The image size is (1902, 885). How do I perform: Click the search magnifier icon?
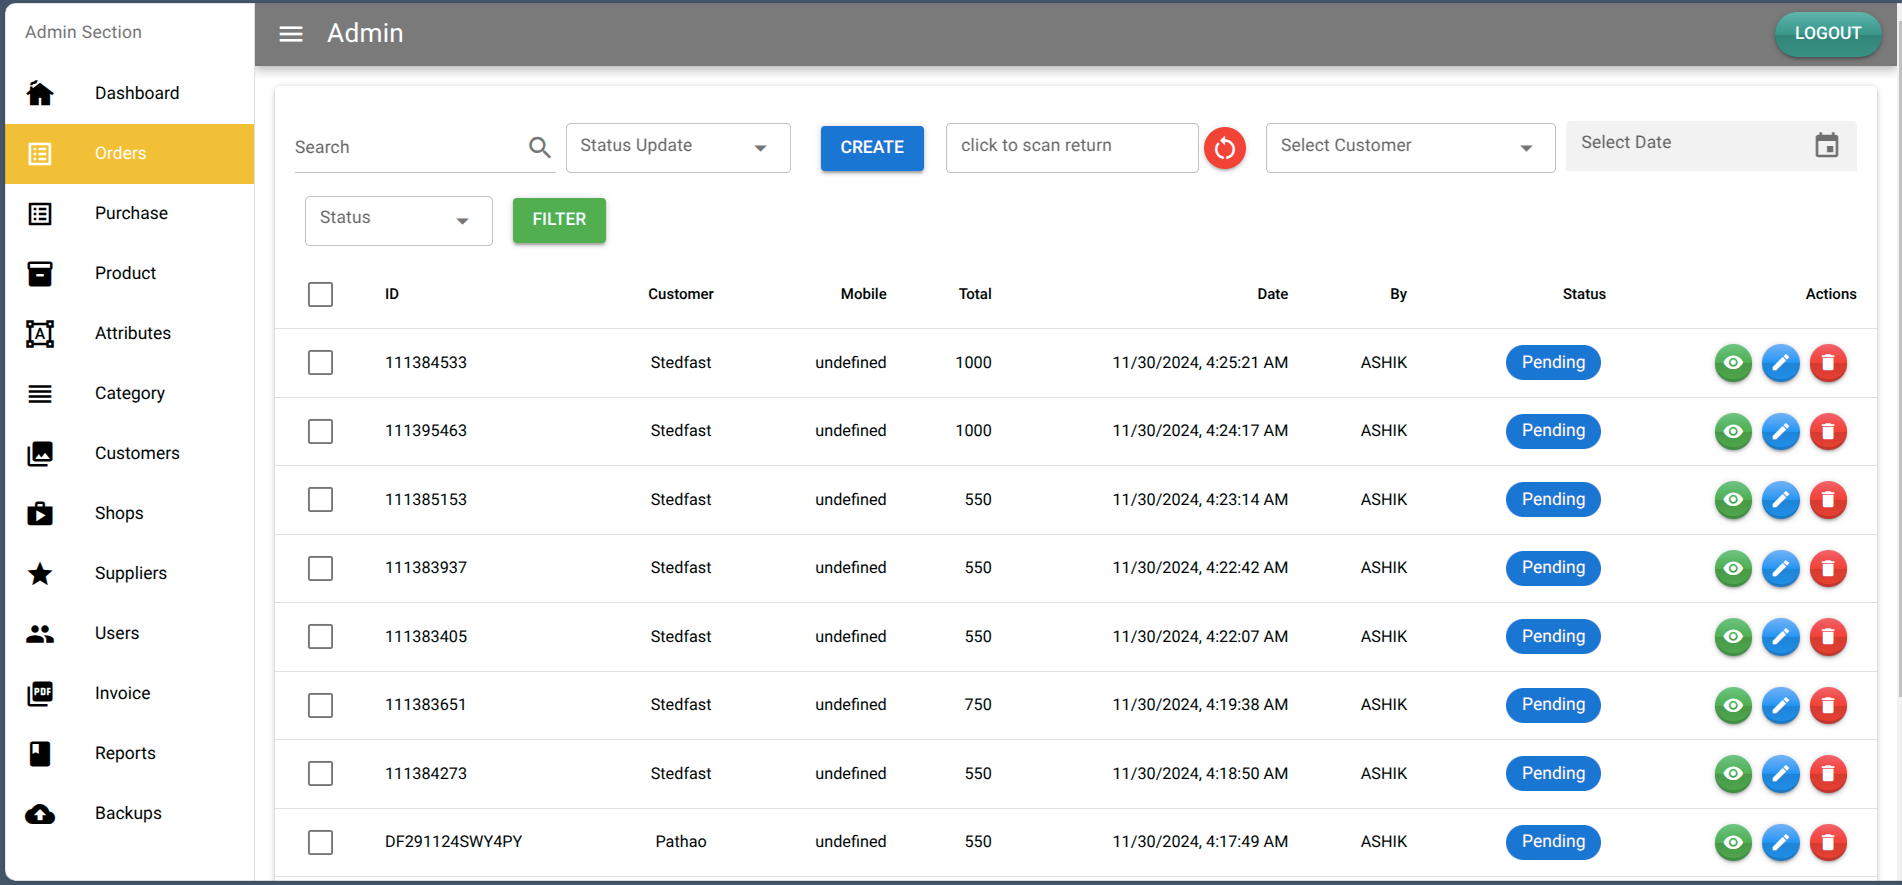tap(539, 148)
